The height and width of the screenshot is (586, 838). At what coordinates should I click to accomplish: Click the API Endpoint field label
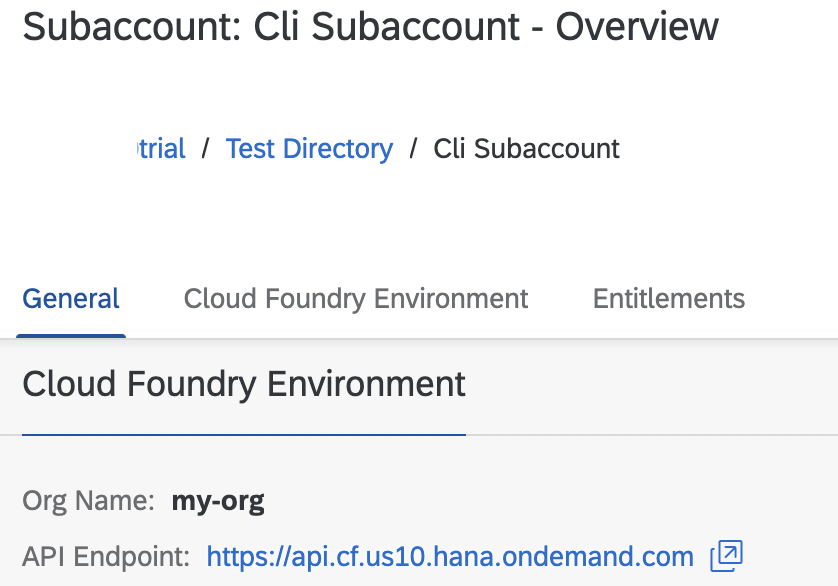[105, 557]
